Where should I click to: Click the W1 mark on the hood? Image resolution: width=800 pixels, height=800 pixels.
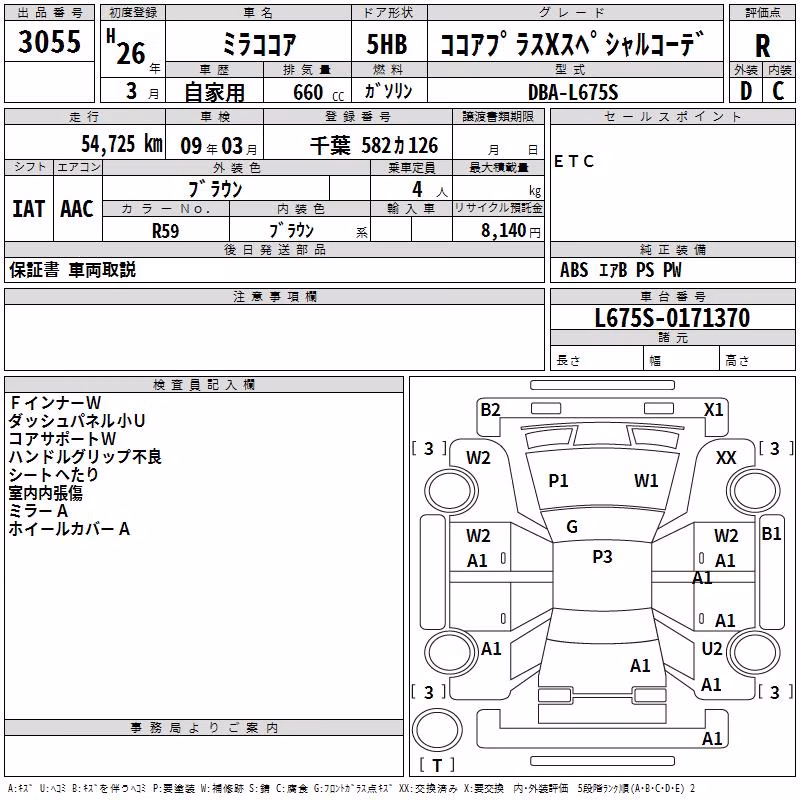[x=646, y=481]
